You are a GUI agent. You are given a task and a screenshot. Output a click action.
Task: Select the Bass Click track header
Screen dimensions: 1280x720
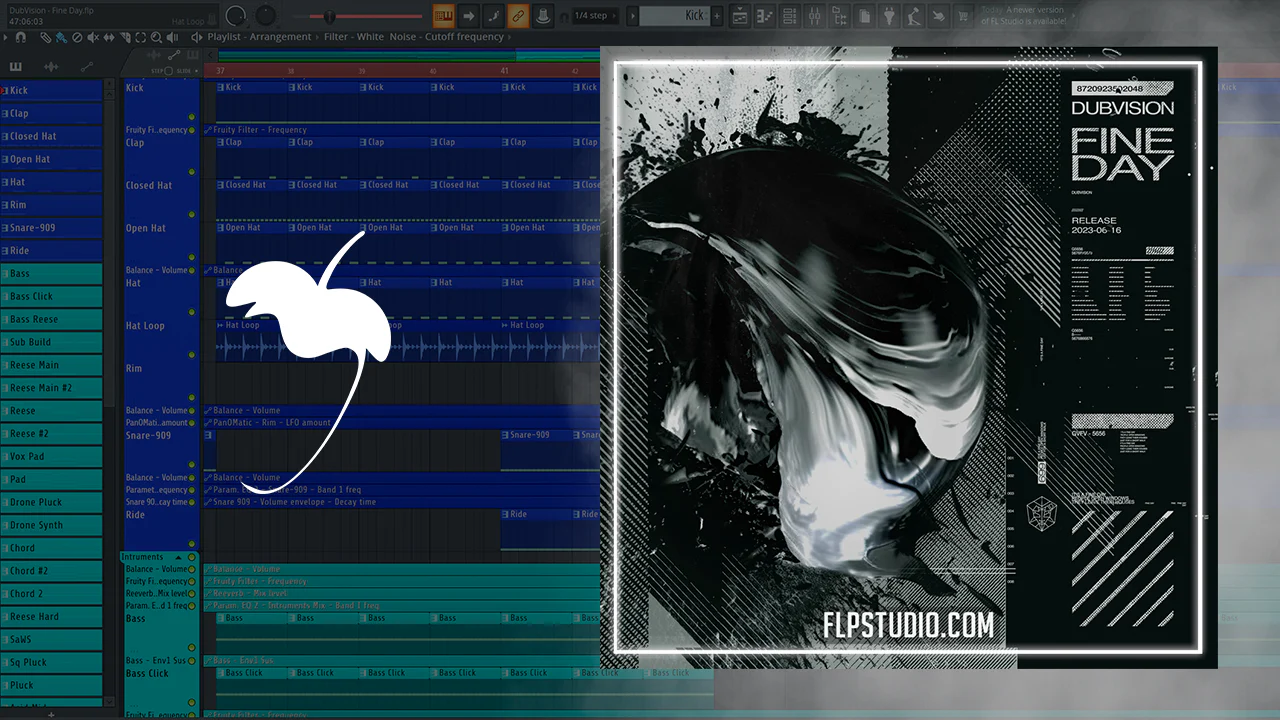(161, 687)
